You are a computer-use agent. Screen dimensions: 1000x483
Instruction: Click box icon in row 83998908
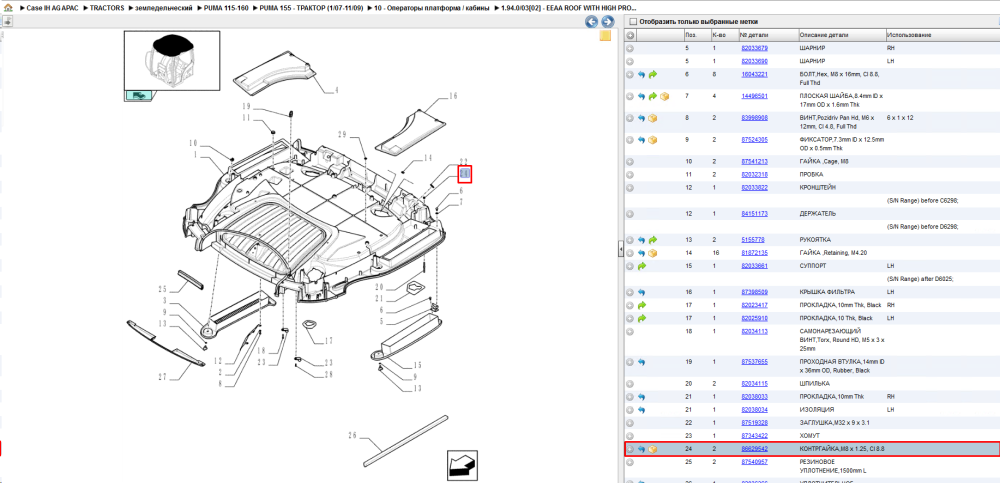click(652, 118)
